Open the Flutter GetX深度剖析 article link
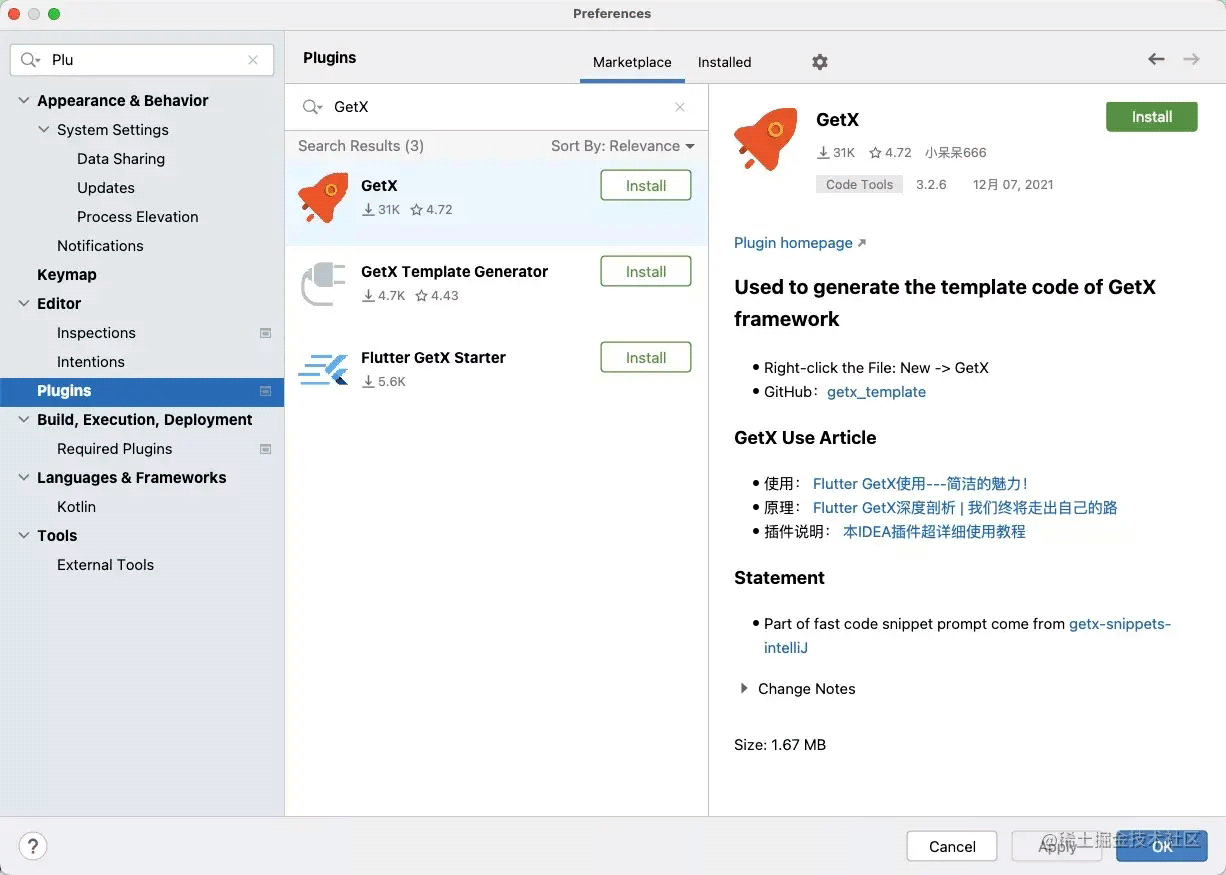 (x=965, y=508)
